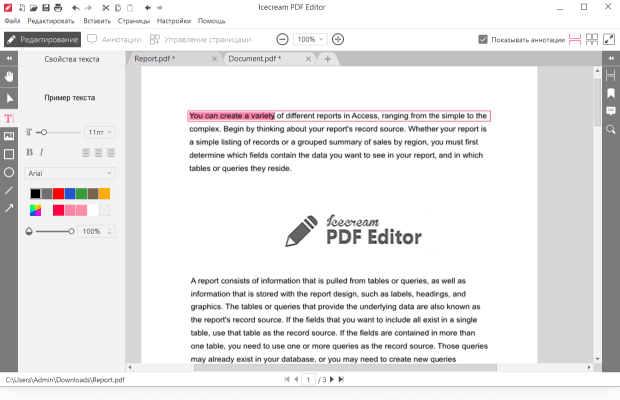The height and width of the screenshot is (400, 620).
Task: Open the Редактировать menu
Action: pyautogui.click(x=51, y=21)
